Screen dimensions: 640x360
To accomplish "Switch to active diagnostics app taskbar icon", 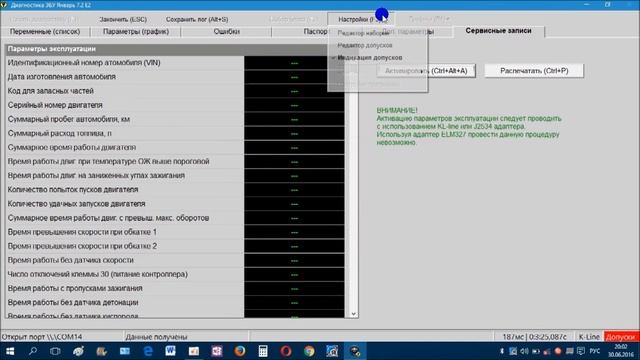I will click(355, 351).
